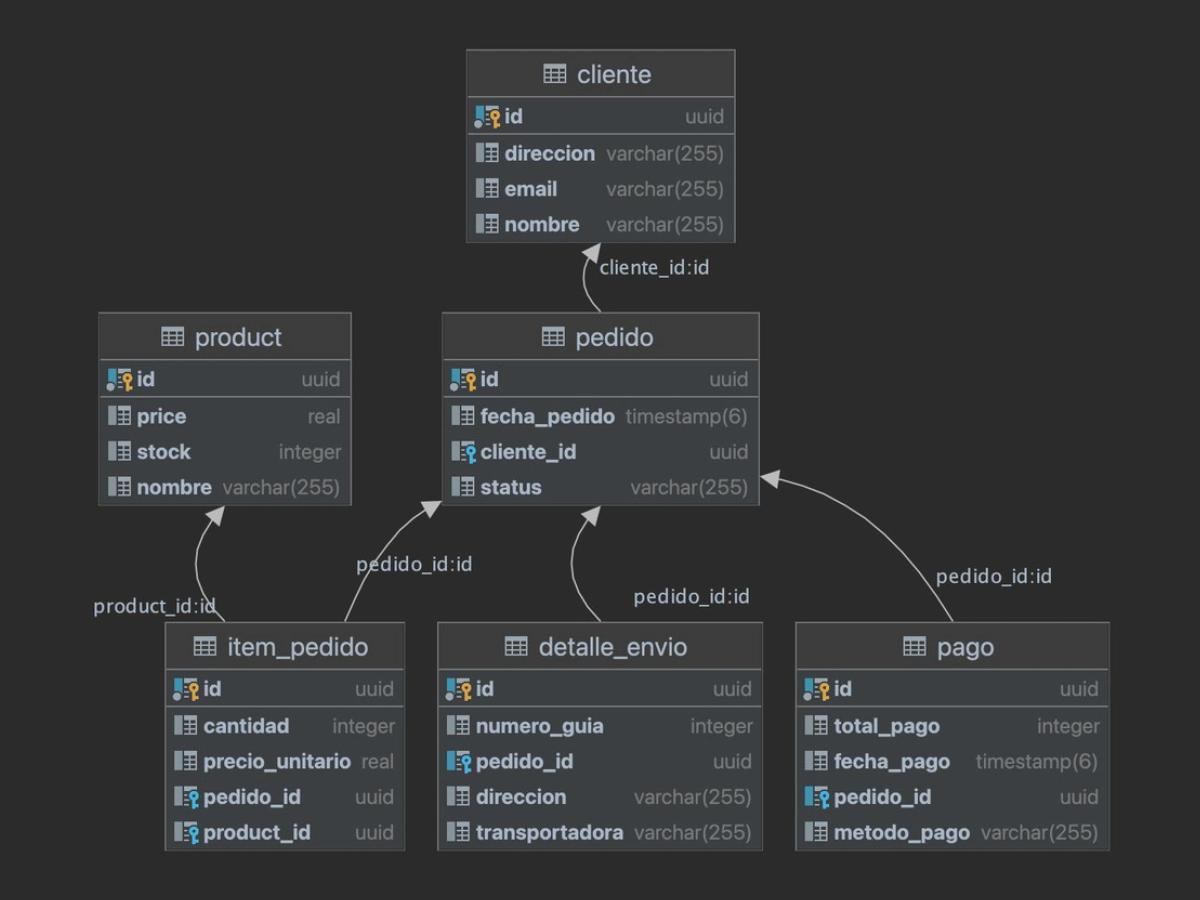Click the column icon next to numero_guia
Image resolution: width=1200 pixels, height=900 pixels.
click(458, 726)
